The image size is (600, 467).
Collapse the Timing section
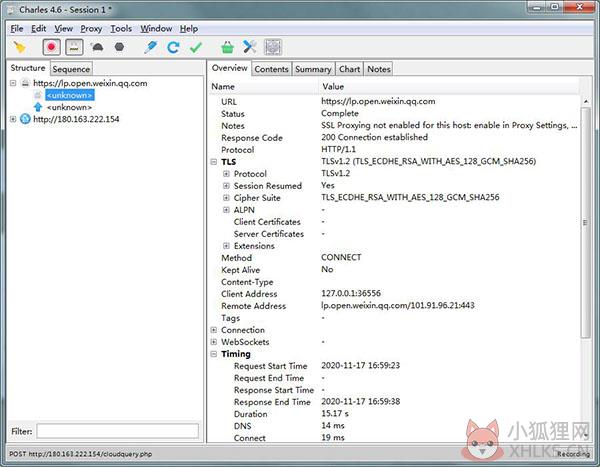pyautogui.click(x=214, y=354)
